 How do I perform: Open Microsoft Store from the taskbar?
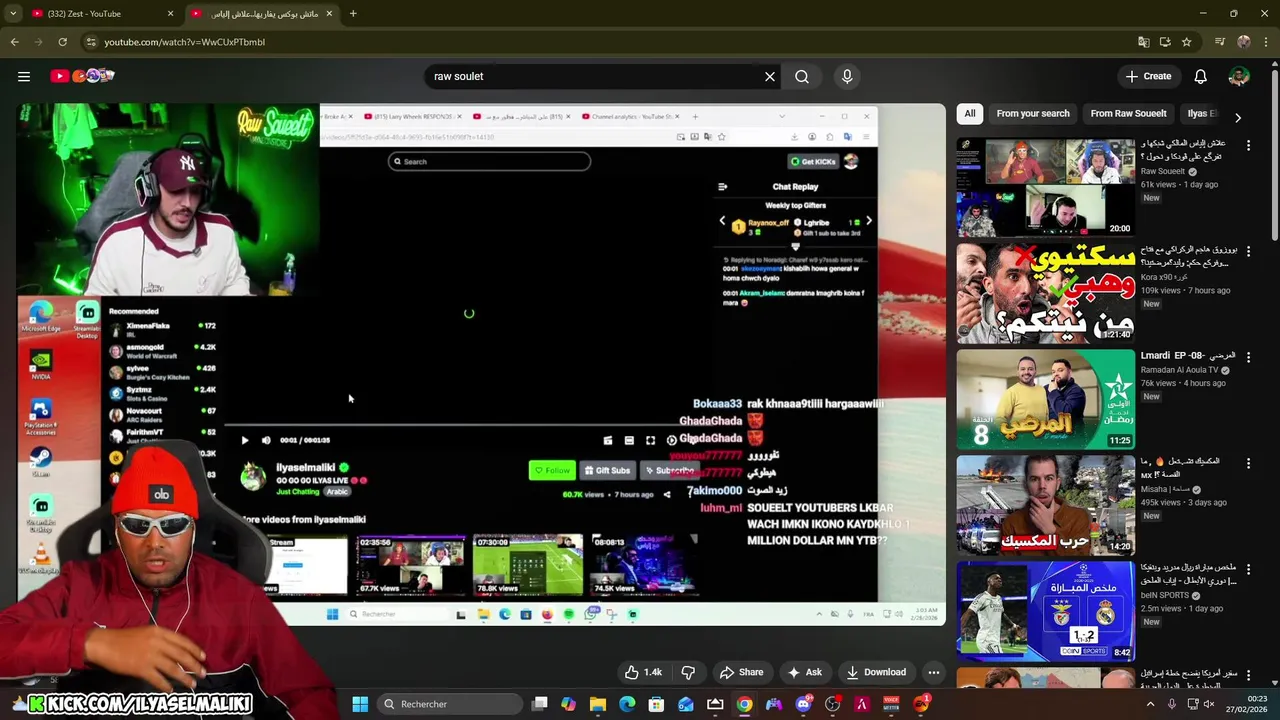(656, 704)
